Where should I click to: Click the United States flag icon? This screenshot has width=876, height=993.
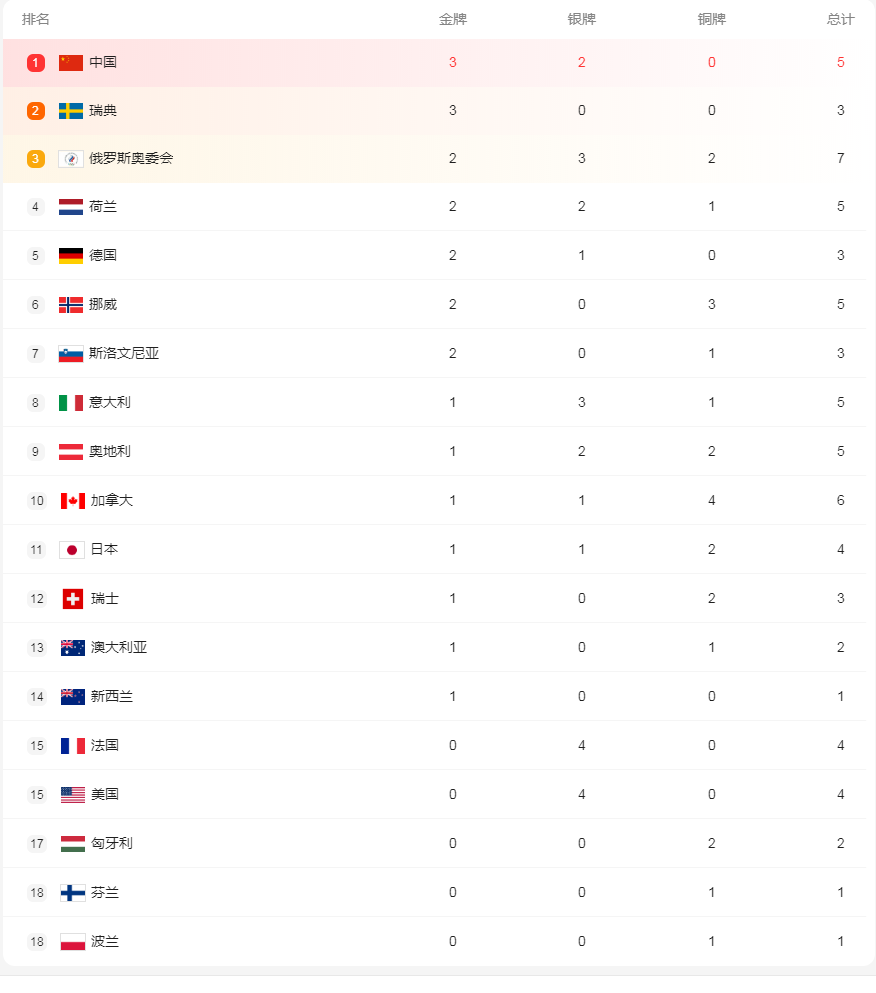tap(72, 795)
